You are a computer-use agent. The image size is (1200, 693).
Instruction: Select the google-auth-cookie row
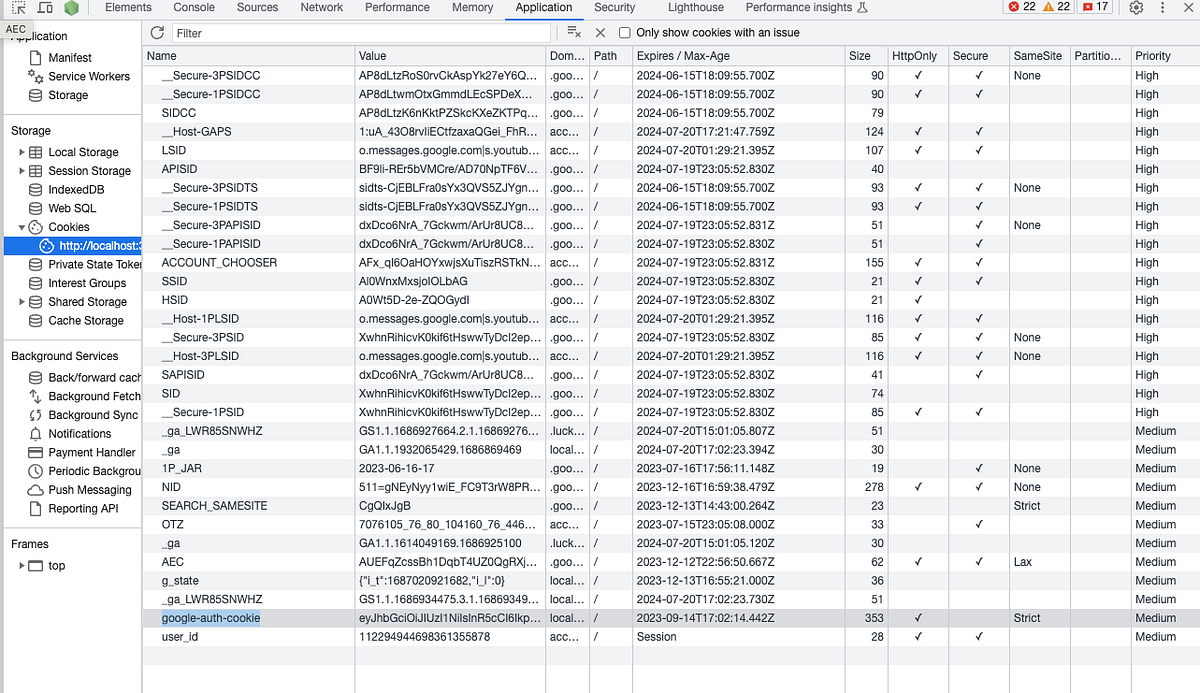[671, 618]
